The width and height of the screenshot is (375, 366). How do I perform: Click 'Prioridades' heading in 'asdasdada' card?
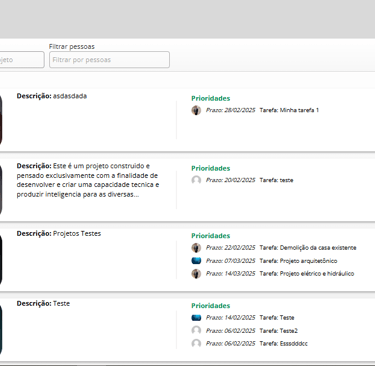click(x=211, y=98)
